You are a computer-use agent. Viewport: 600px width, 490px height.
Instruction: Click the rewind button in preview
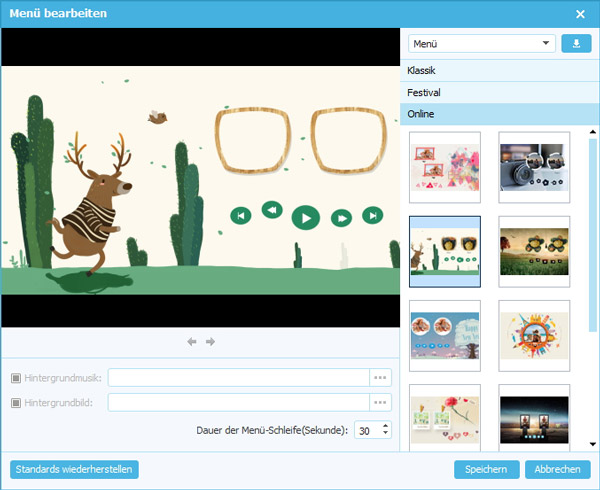271,210
